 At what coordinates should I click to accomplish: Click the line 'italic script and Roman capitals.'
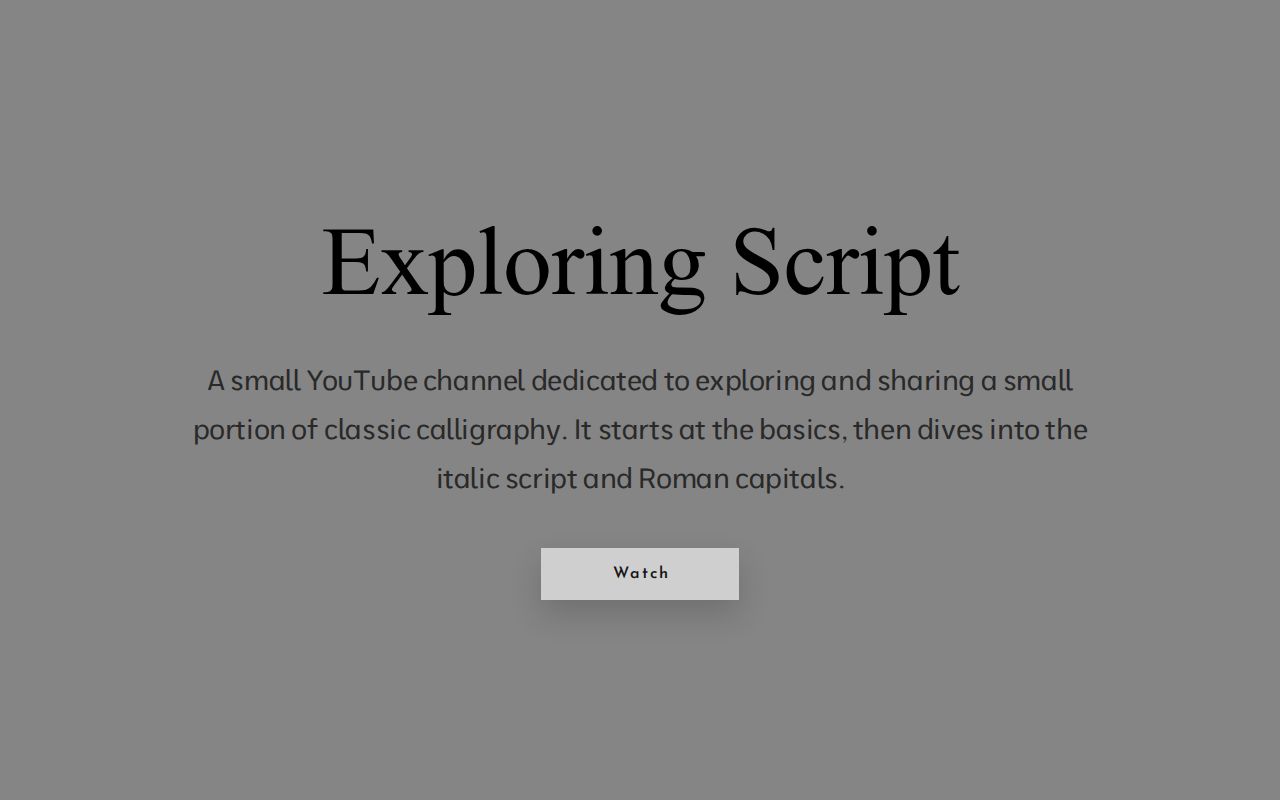point(640,479)
